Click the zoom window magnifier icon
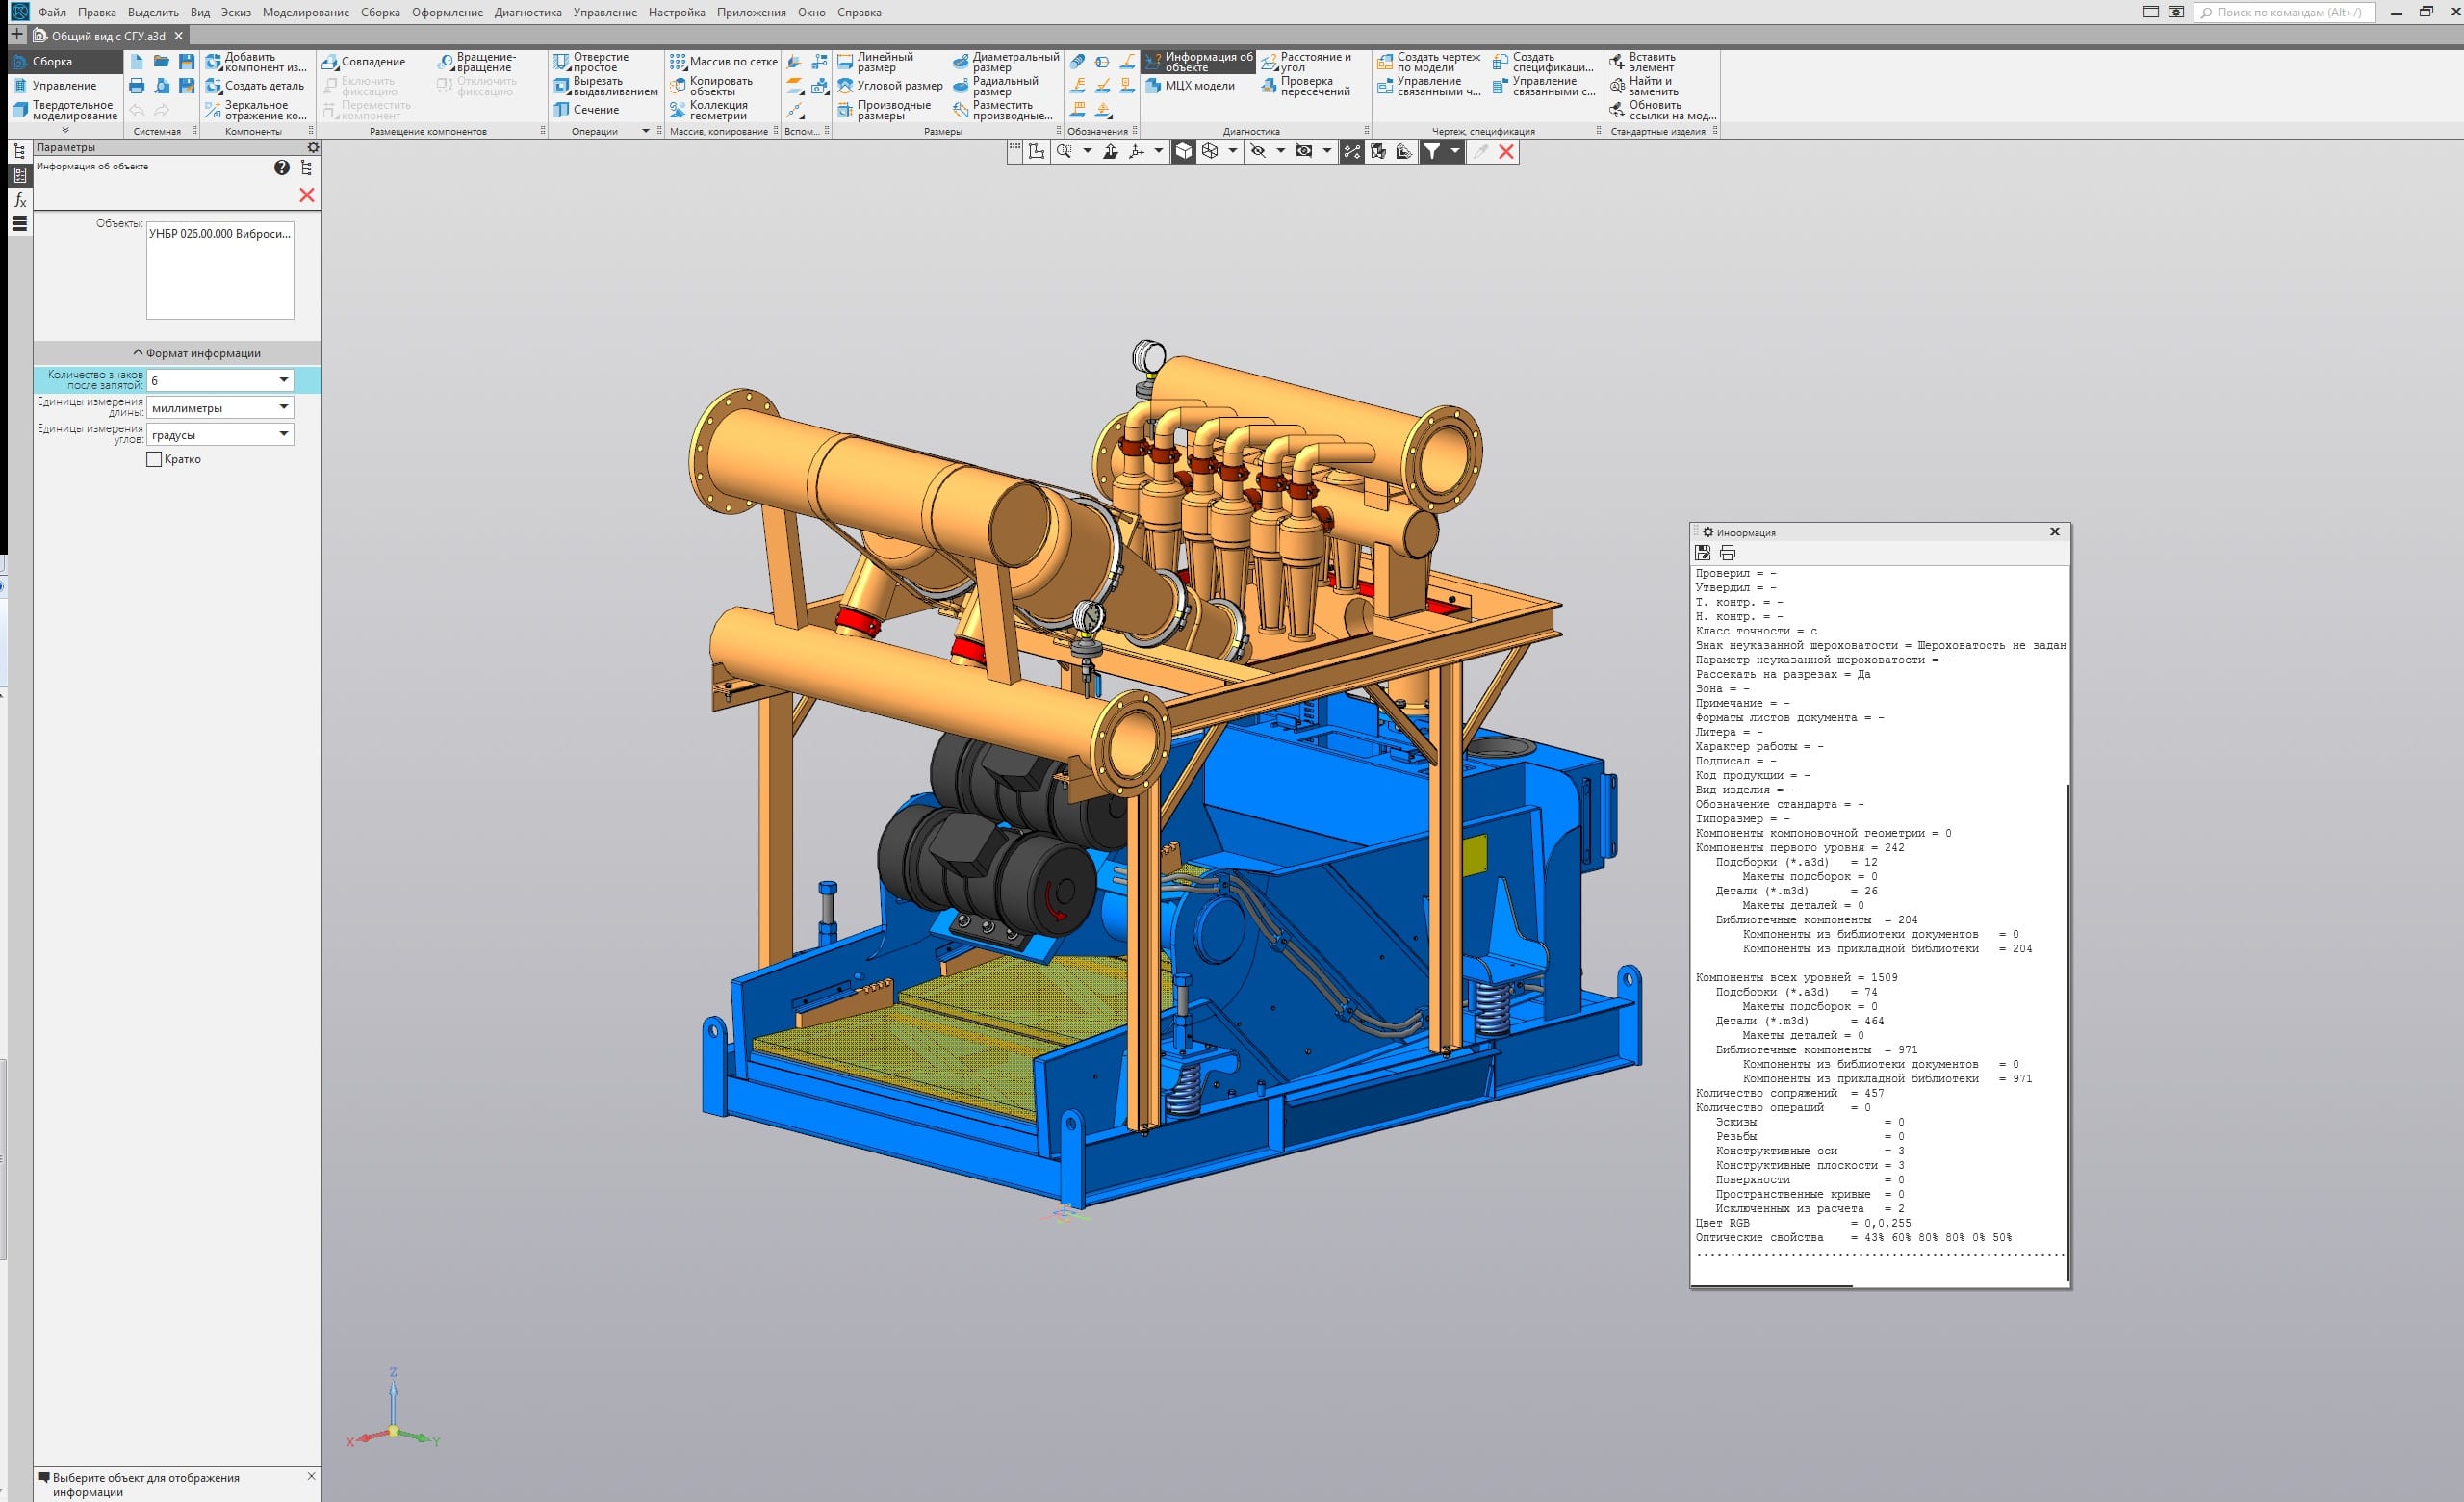 (x=1064, y=151)
